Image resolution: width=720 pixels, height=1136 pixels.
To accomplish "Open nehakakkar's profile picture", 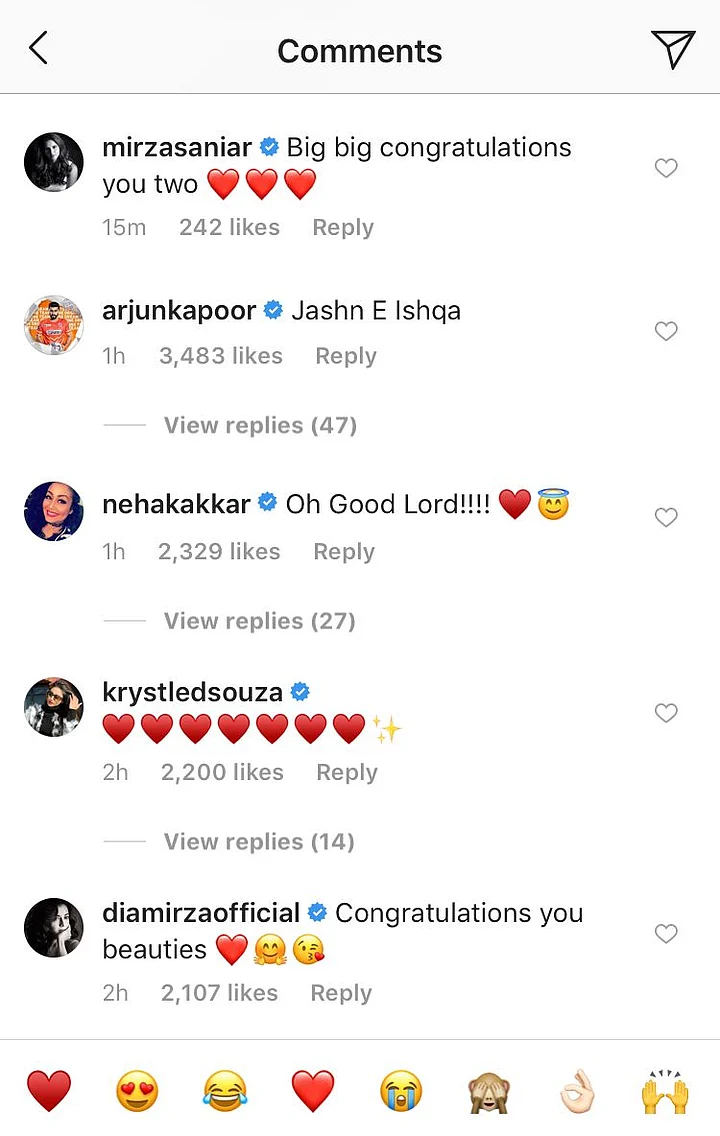I will (54, 511).
